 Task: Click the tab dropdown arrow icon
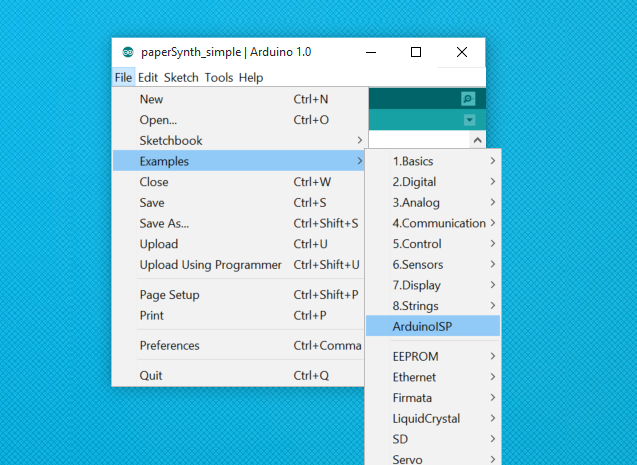[x=470, y=120]
